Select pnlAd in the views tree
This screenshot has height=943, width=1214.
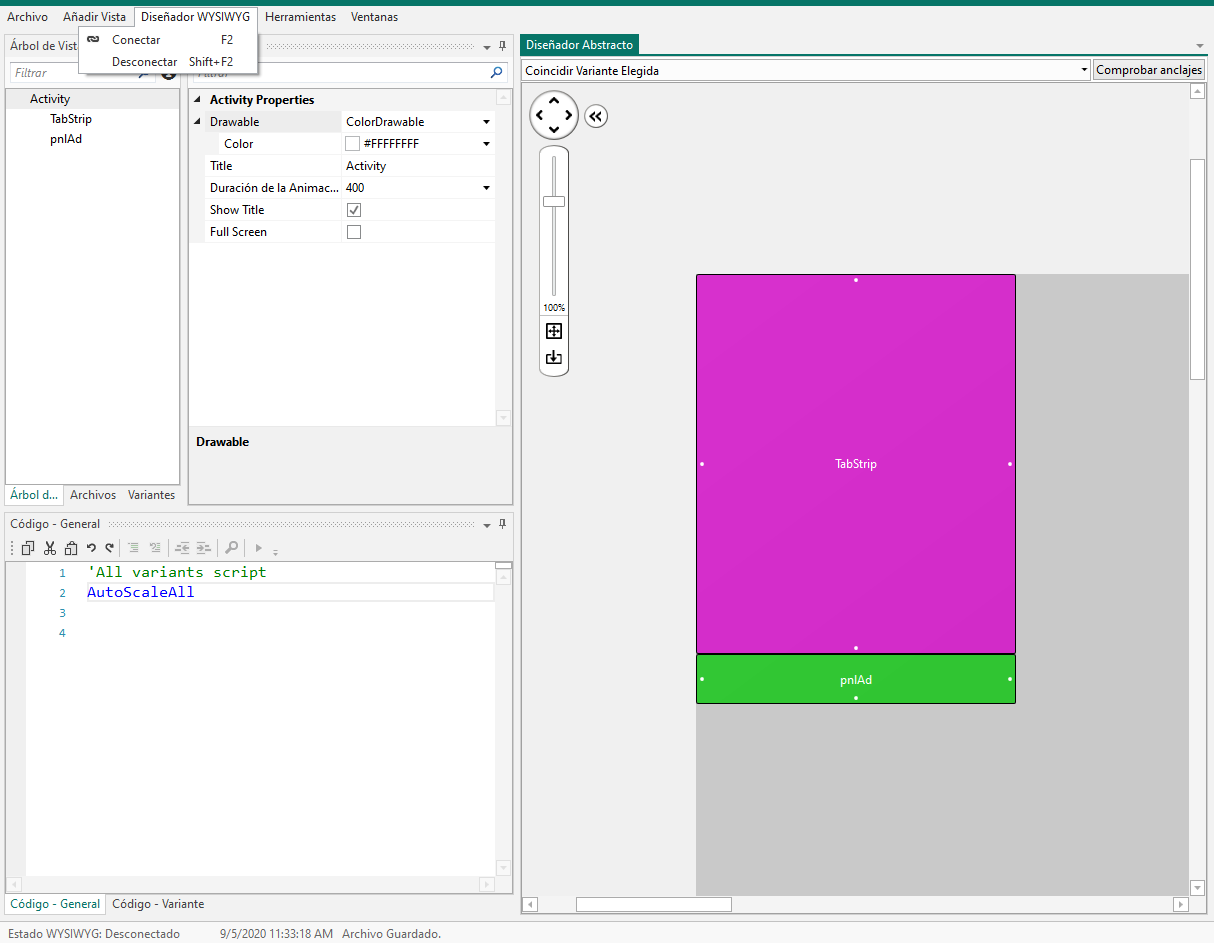66,139
